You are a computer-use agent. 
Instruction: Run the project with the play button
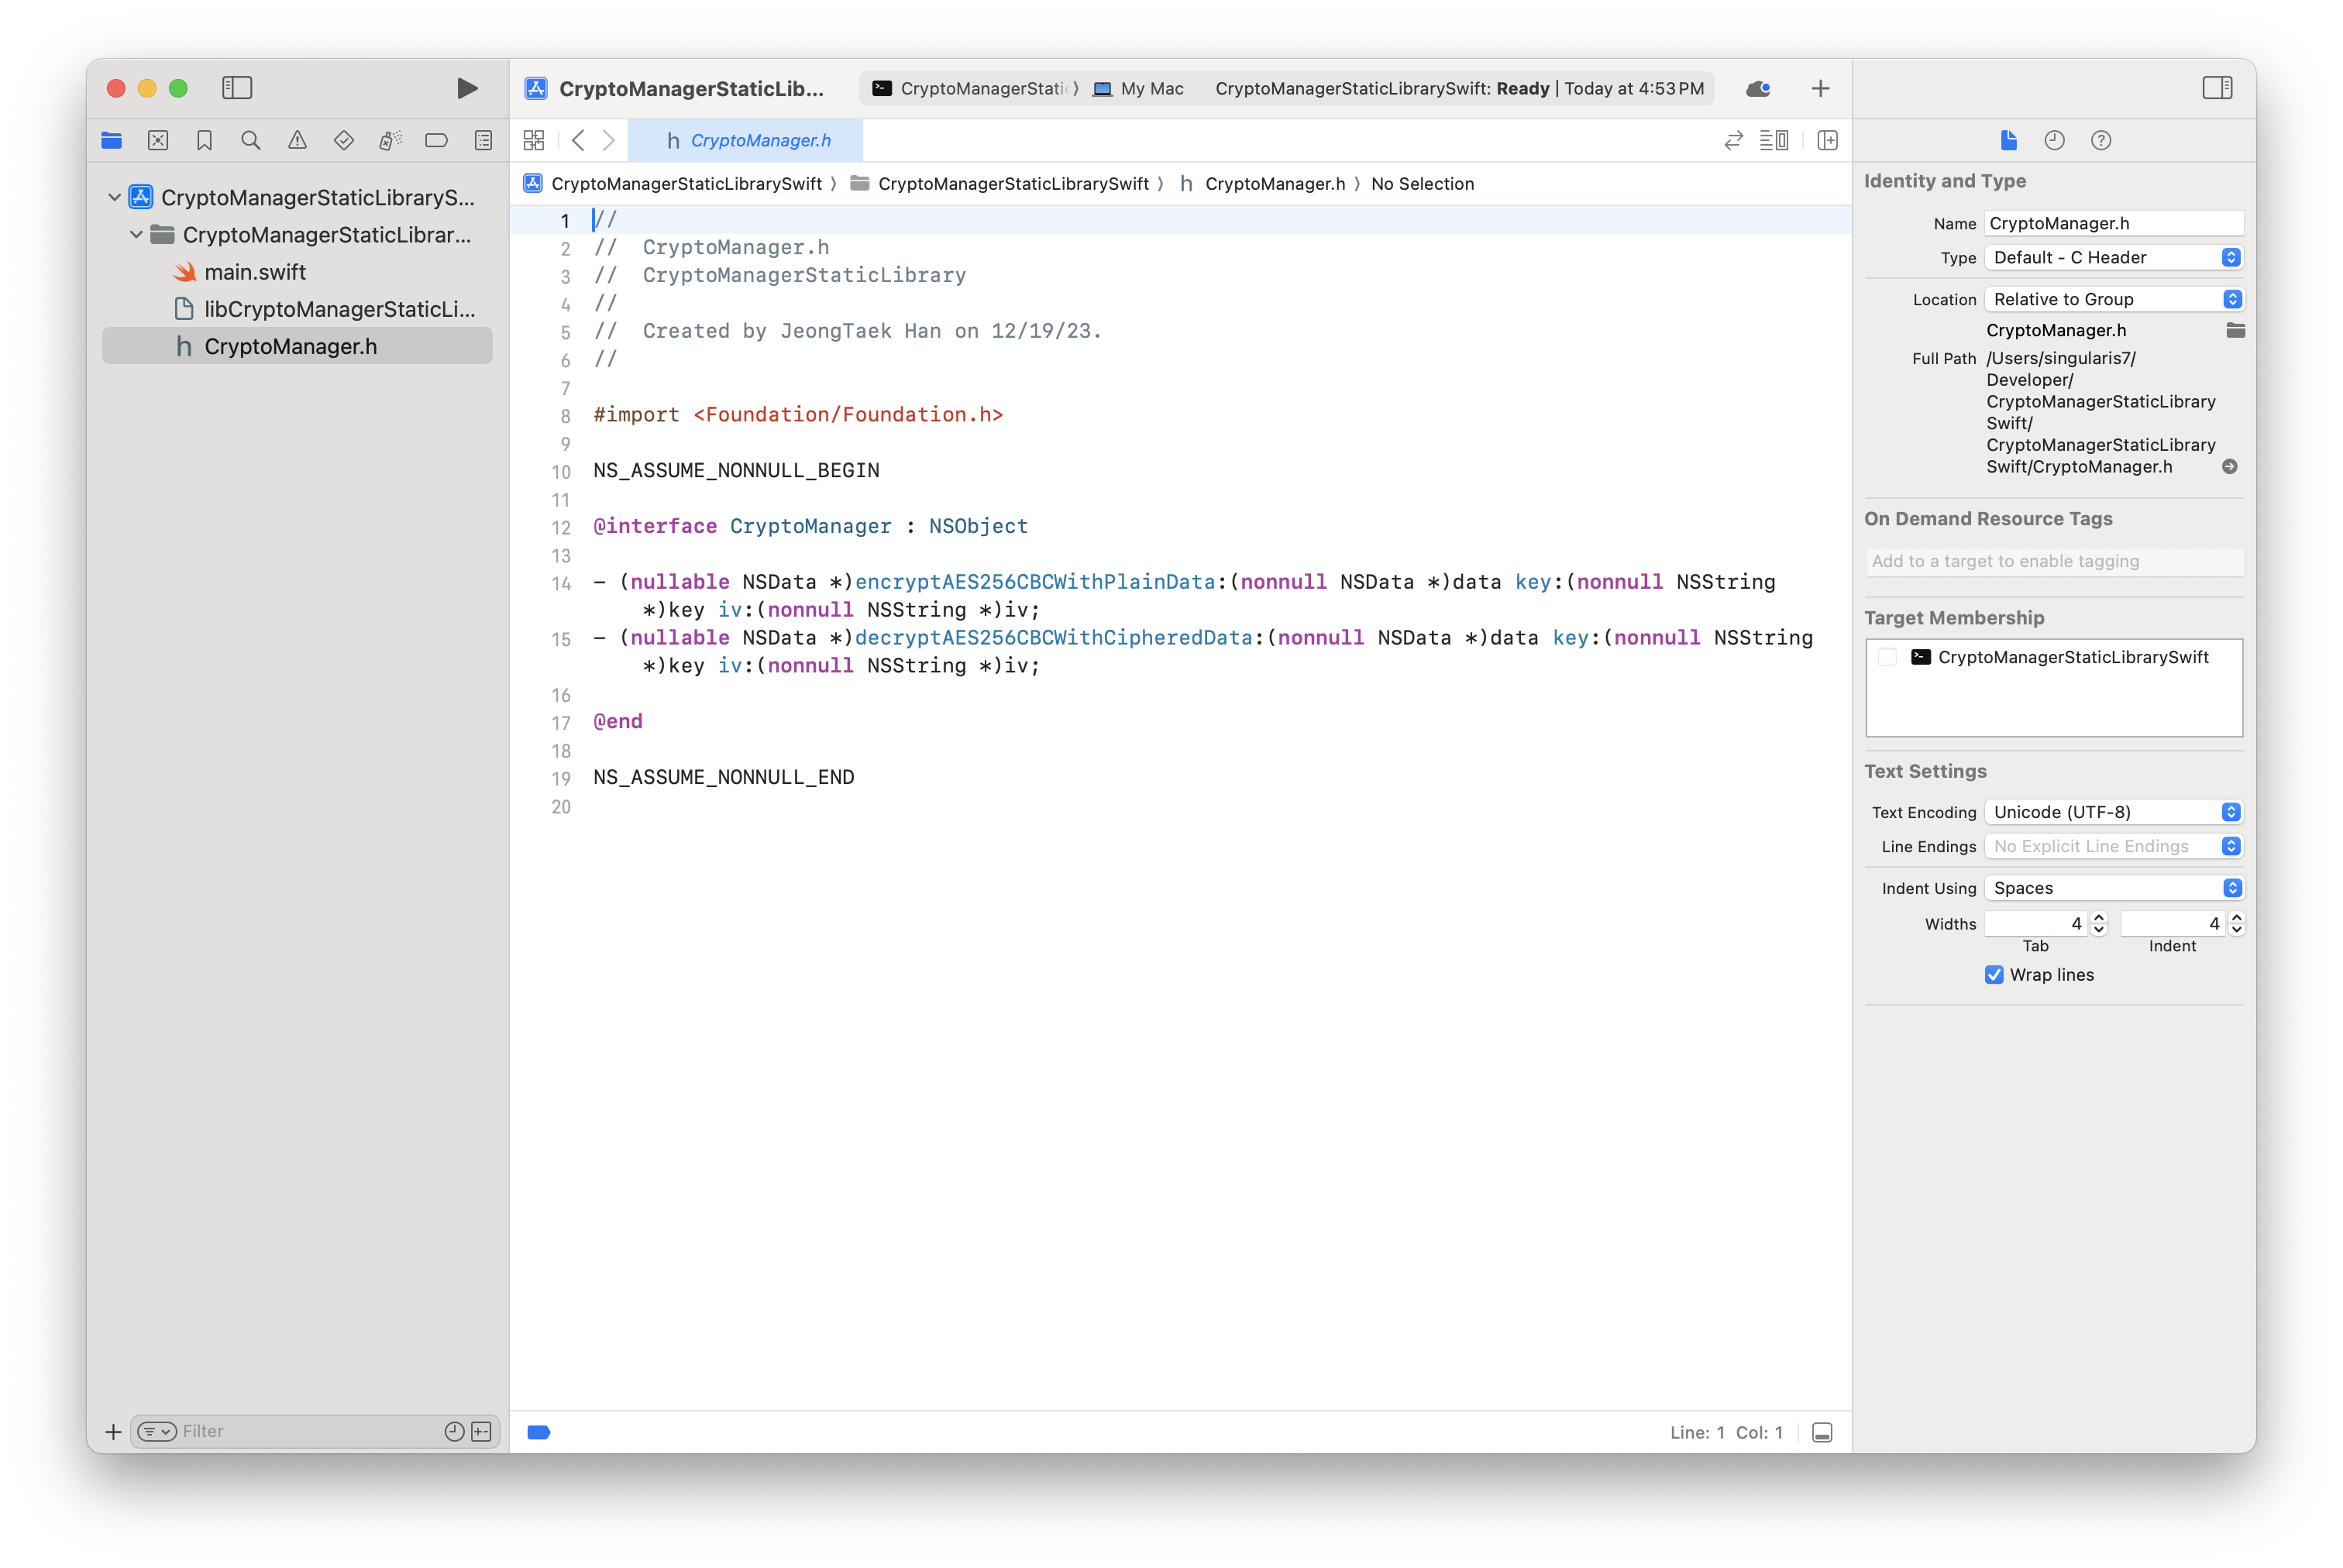click(466, 88)
